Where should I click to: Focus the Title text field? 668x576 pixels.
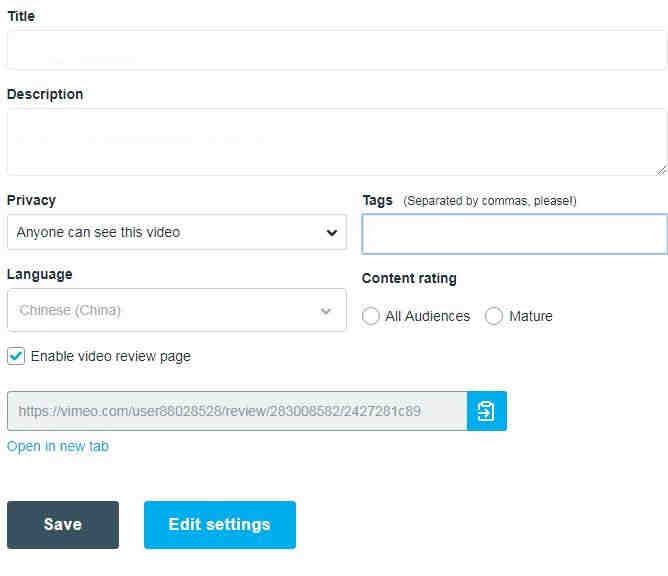(x=336, y=50)
